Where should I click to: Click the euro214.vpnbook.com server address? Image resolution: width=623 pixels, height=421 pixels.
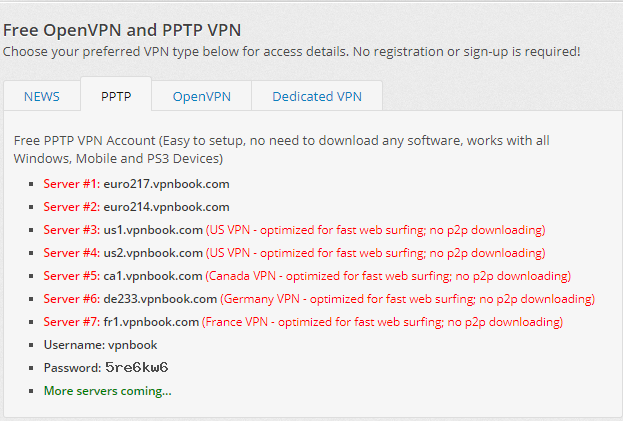tap(166, 207)
